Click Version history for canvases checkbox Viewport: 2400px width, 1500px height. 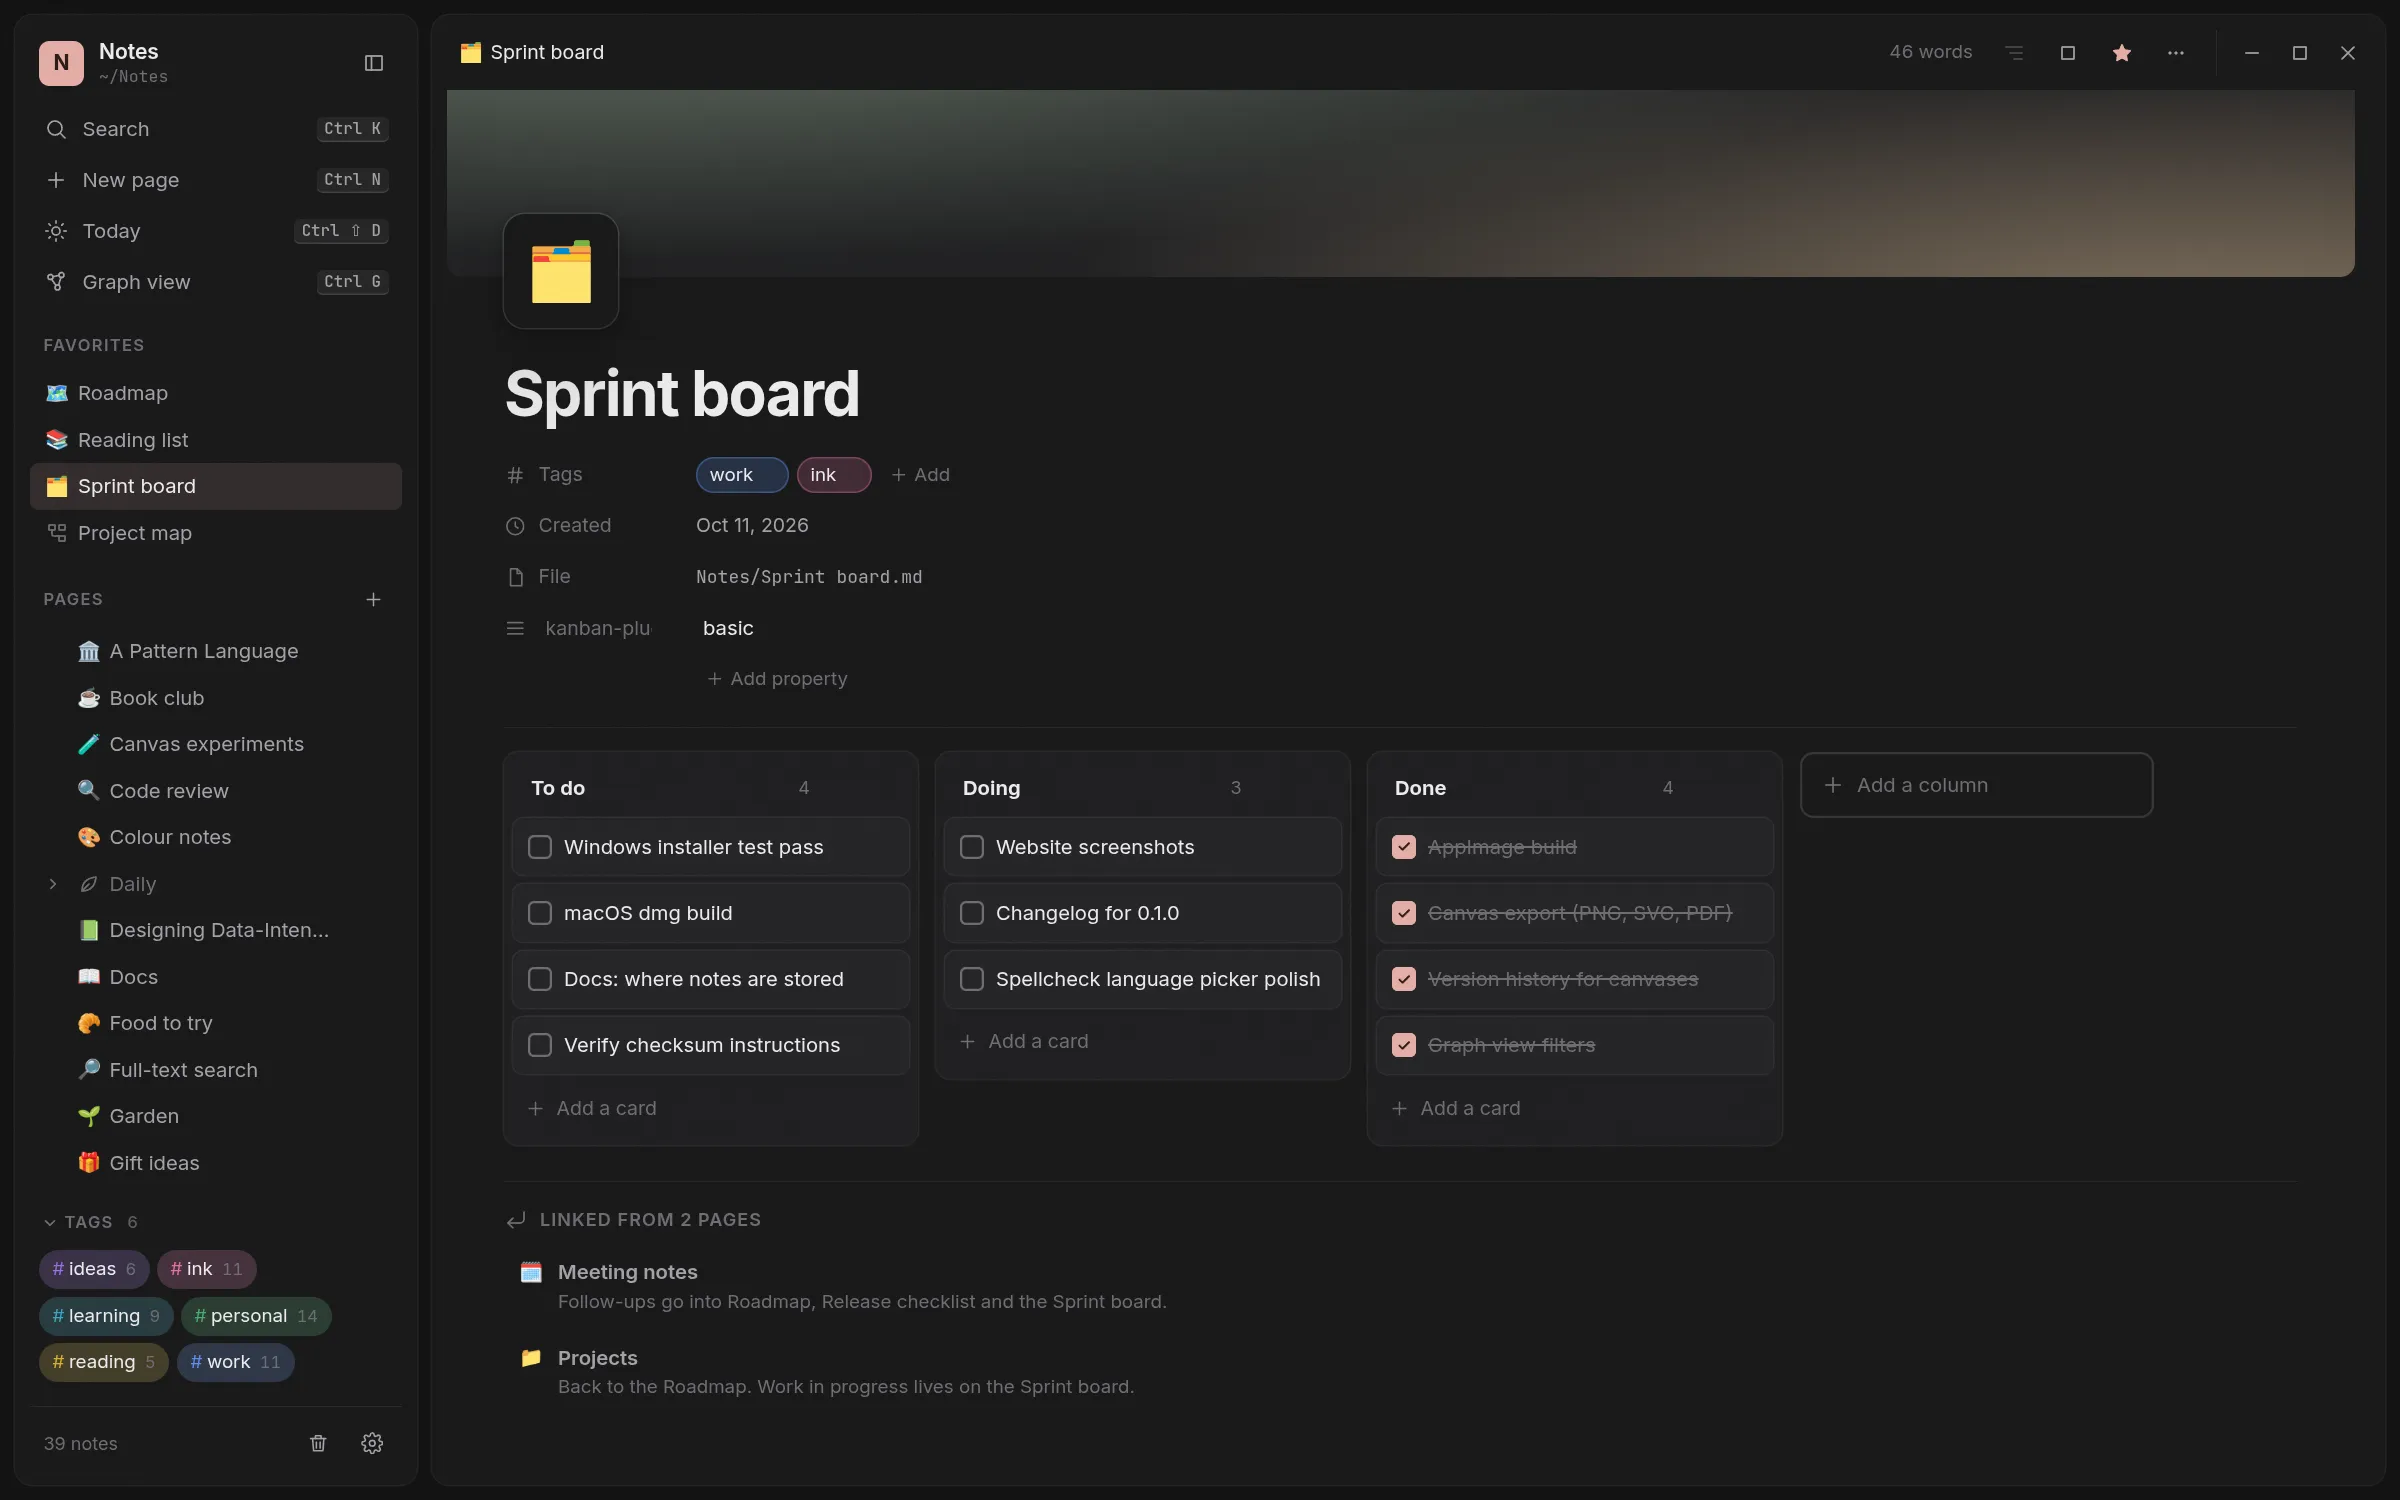pos(1404,979)
